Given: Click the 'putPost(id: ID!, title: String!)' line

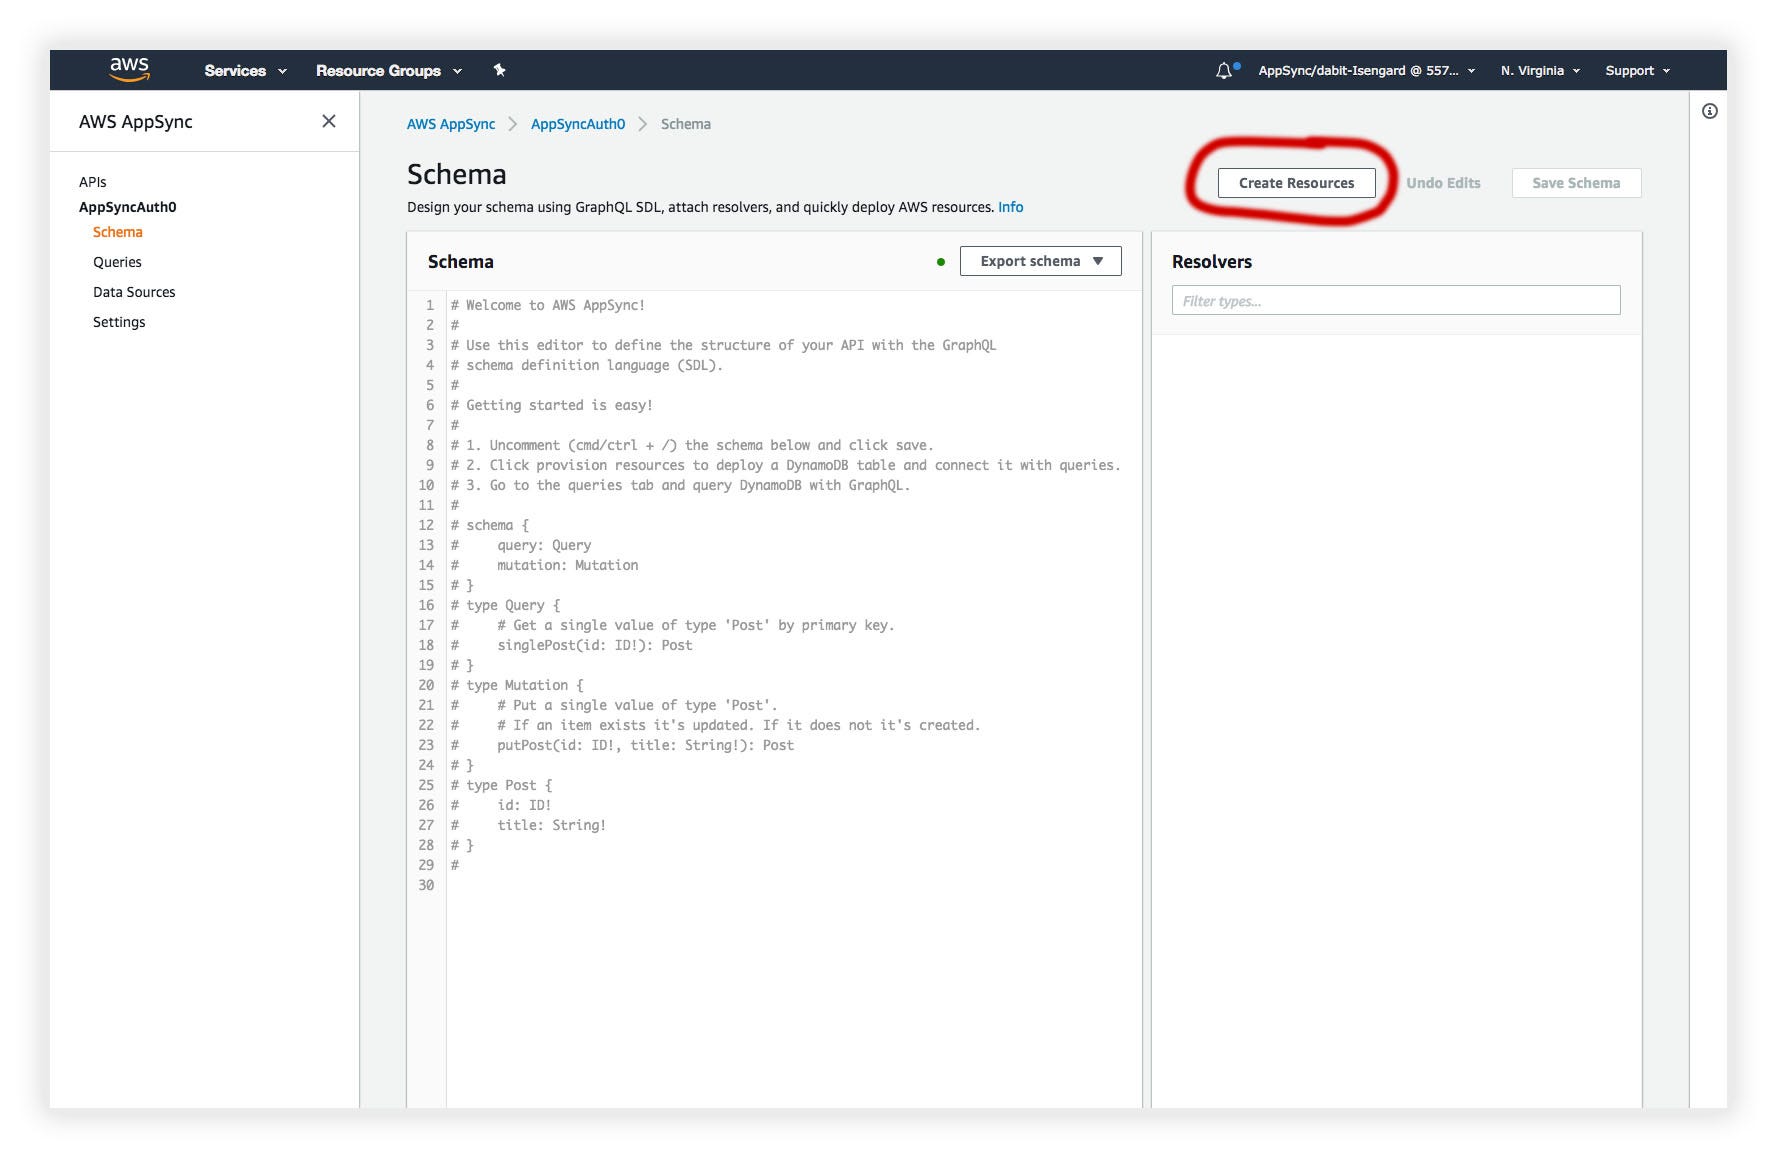Looking at the screenshot, I should pos(622,745).
